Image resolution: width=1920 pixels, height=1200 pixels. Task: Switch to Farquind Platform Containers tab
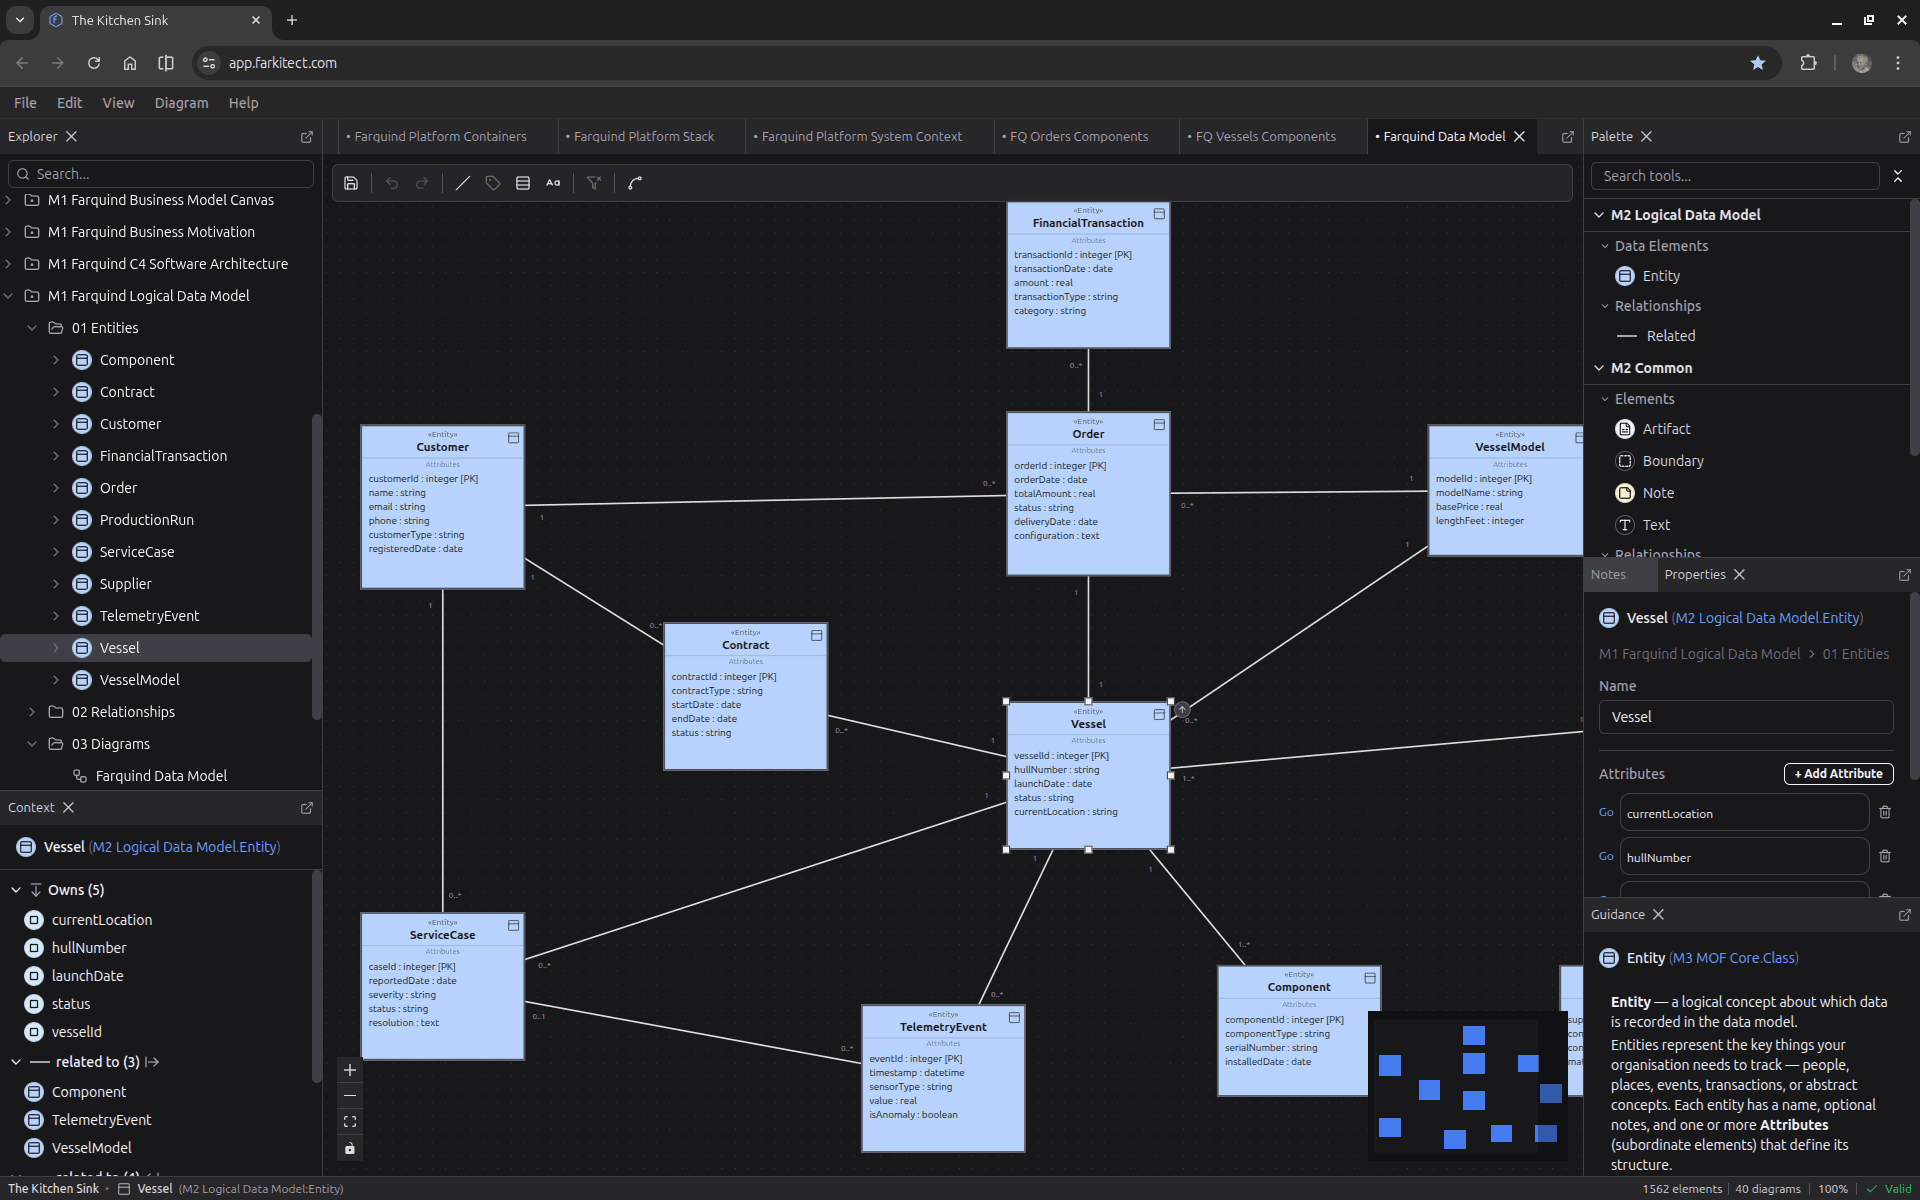(x=440, y=137)
